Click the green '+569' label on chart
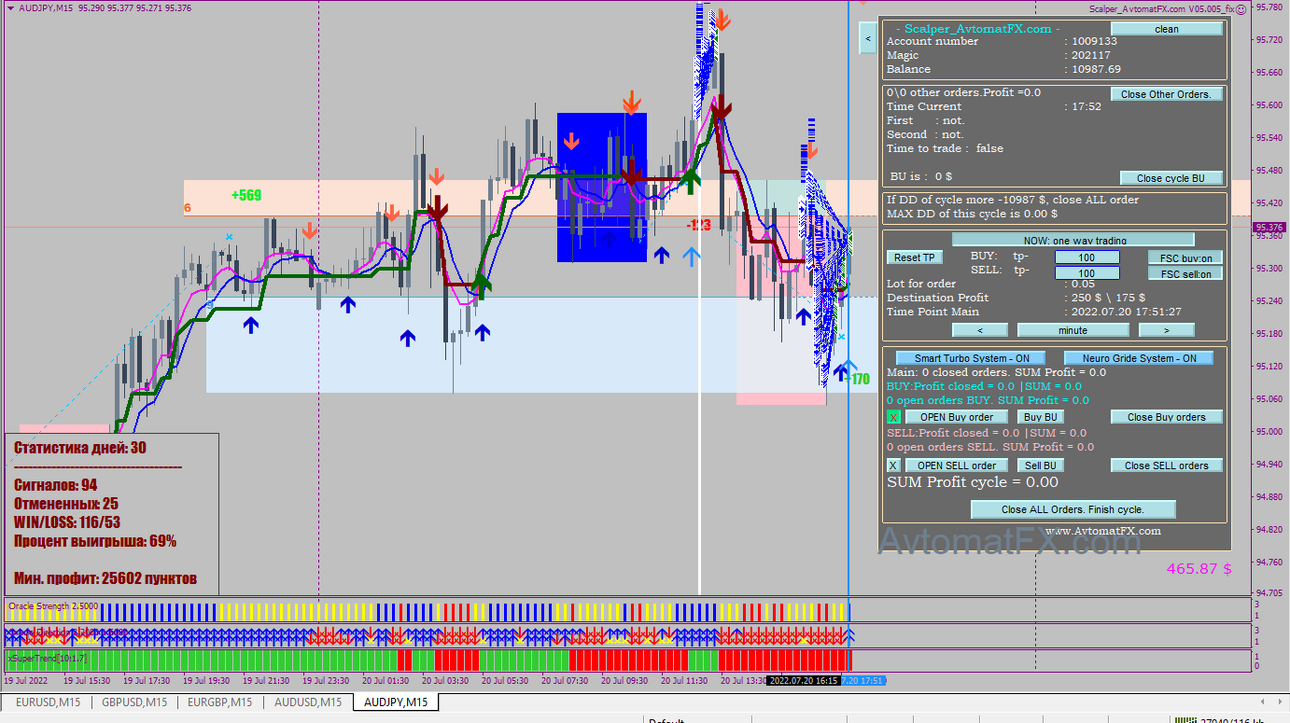Image resolution: width=1290 pixels, height=723 pixels. (246, 195)
